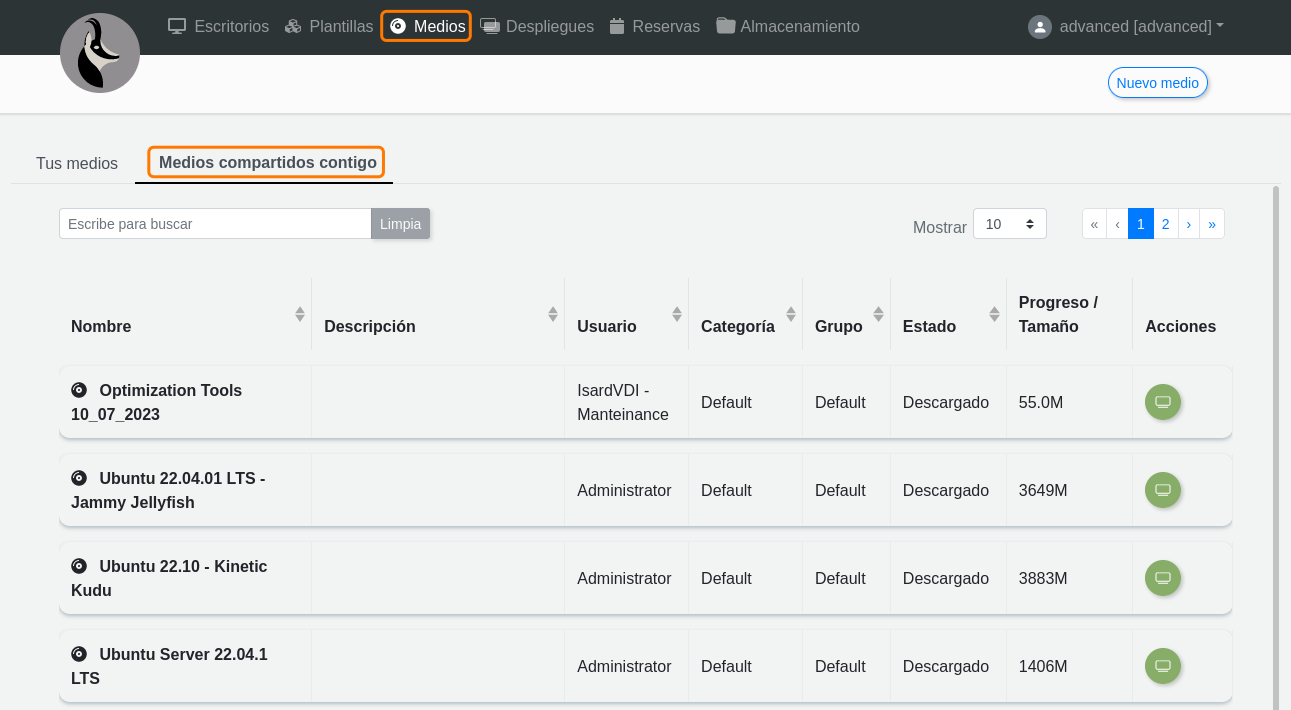Create desktop from Ubuntu Server 22.04.1 LTS
Screen dimensions: 1291x710
click(1162, 666)
